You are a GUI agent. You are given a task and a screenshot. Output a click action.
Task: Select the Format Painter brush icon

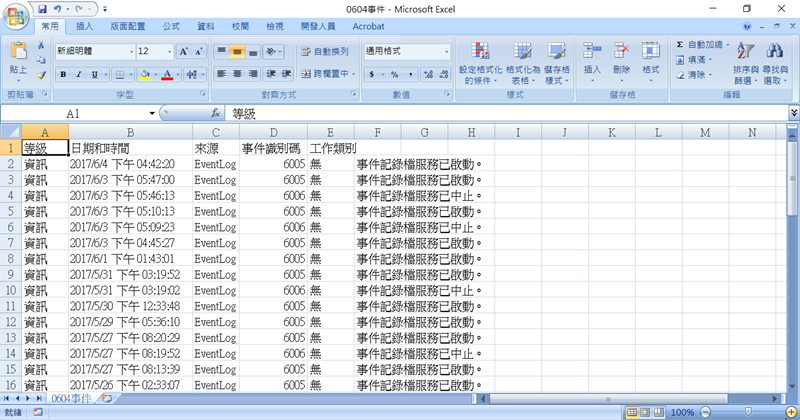41,75
